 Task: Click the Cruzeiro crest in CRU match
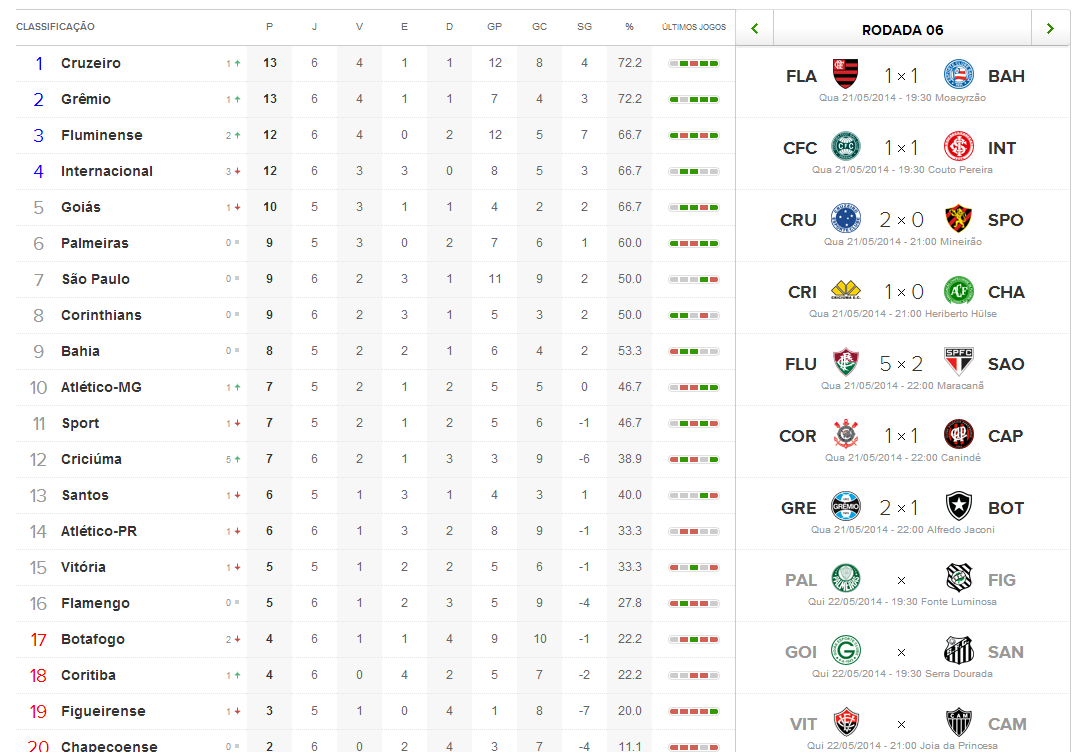coord(846,218)
